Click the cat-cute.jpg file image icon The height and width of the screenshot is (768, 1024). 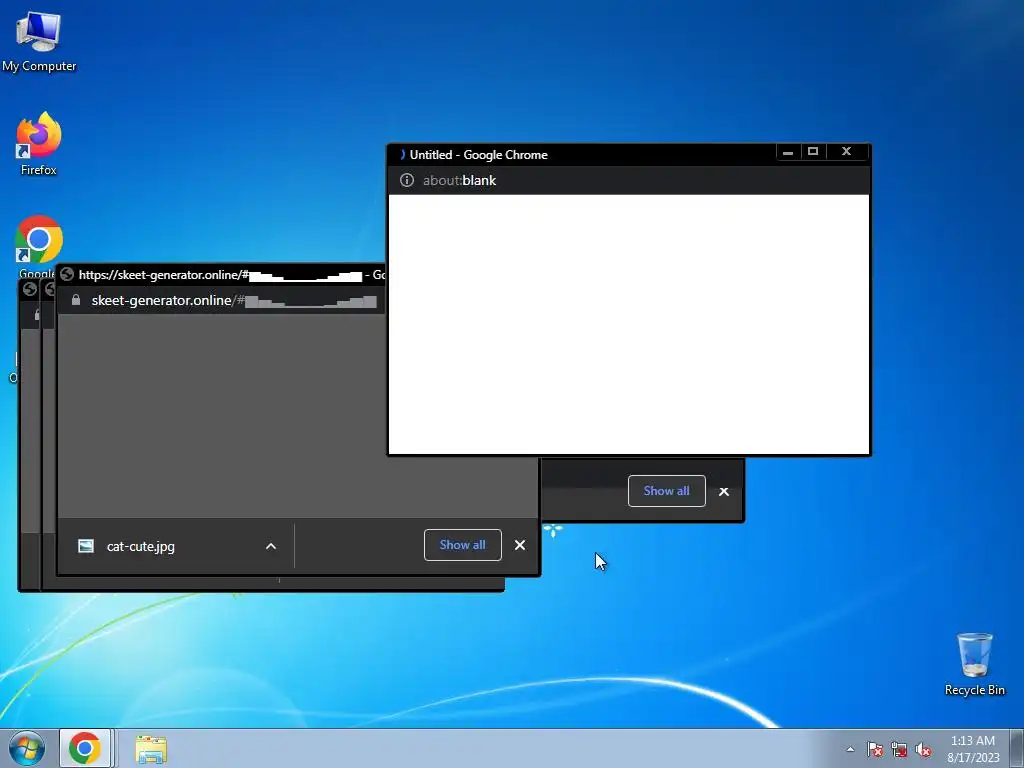tap(86, 546)
